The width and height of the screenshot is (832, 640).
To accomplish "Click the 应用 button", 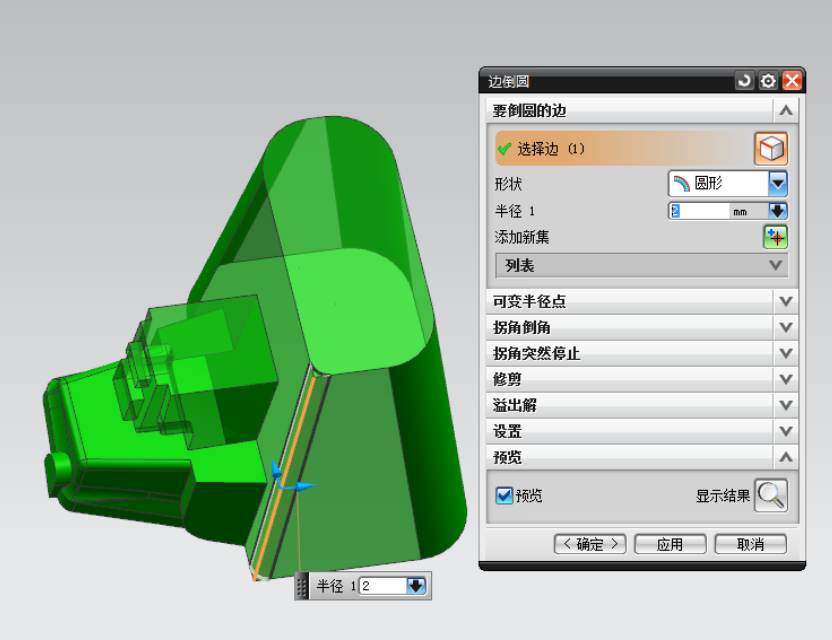I will coord(670,544).
